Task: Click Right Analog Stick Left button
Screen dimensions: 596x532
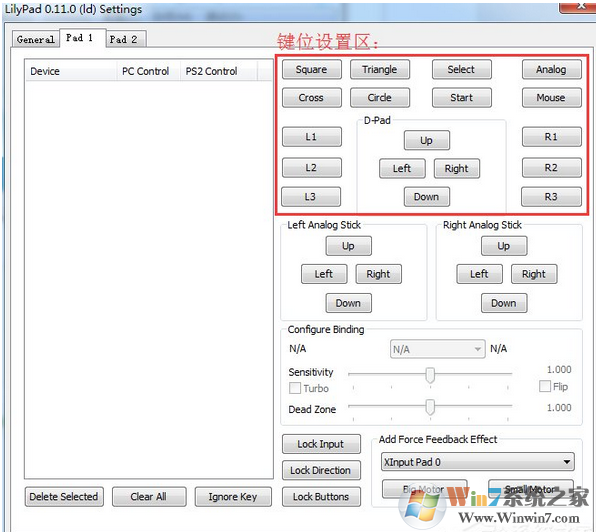Action: click(x=479, y=274)
